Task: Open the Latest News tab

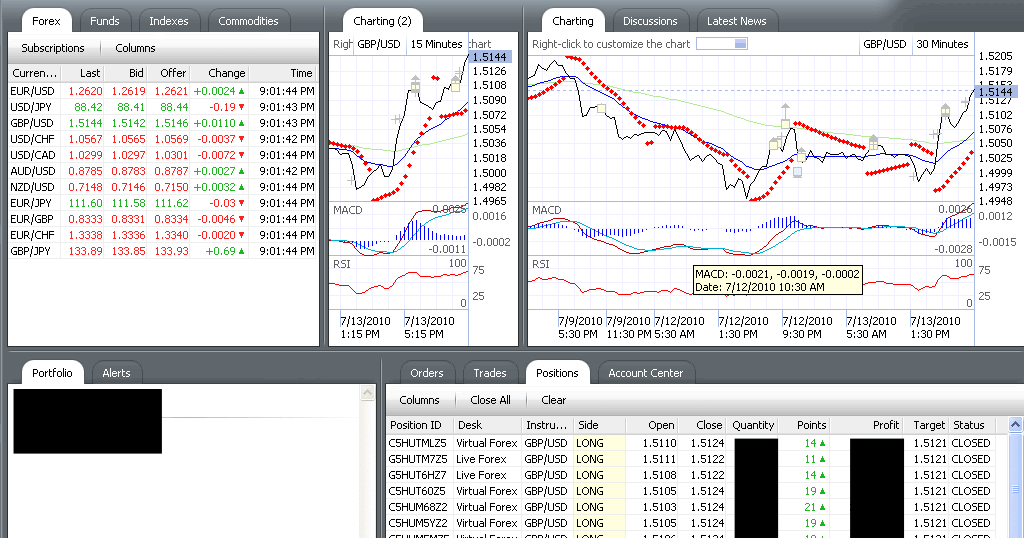Action: [737, 21]
